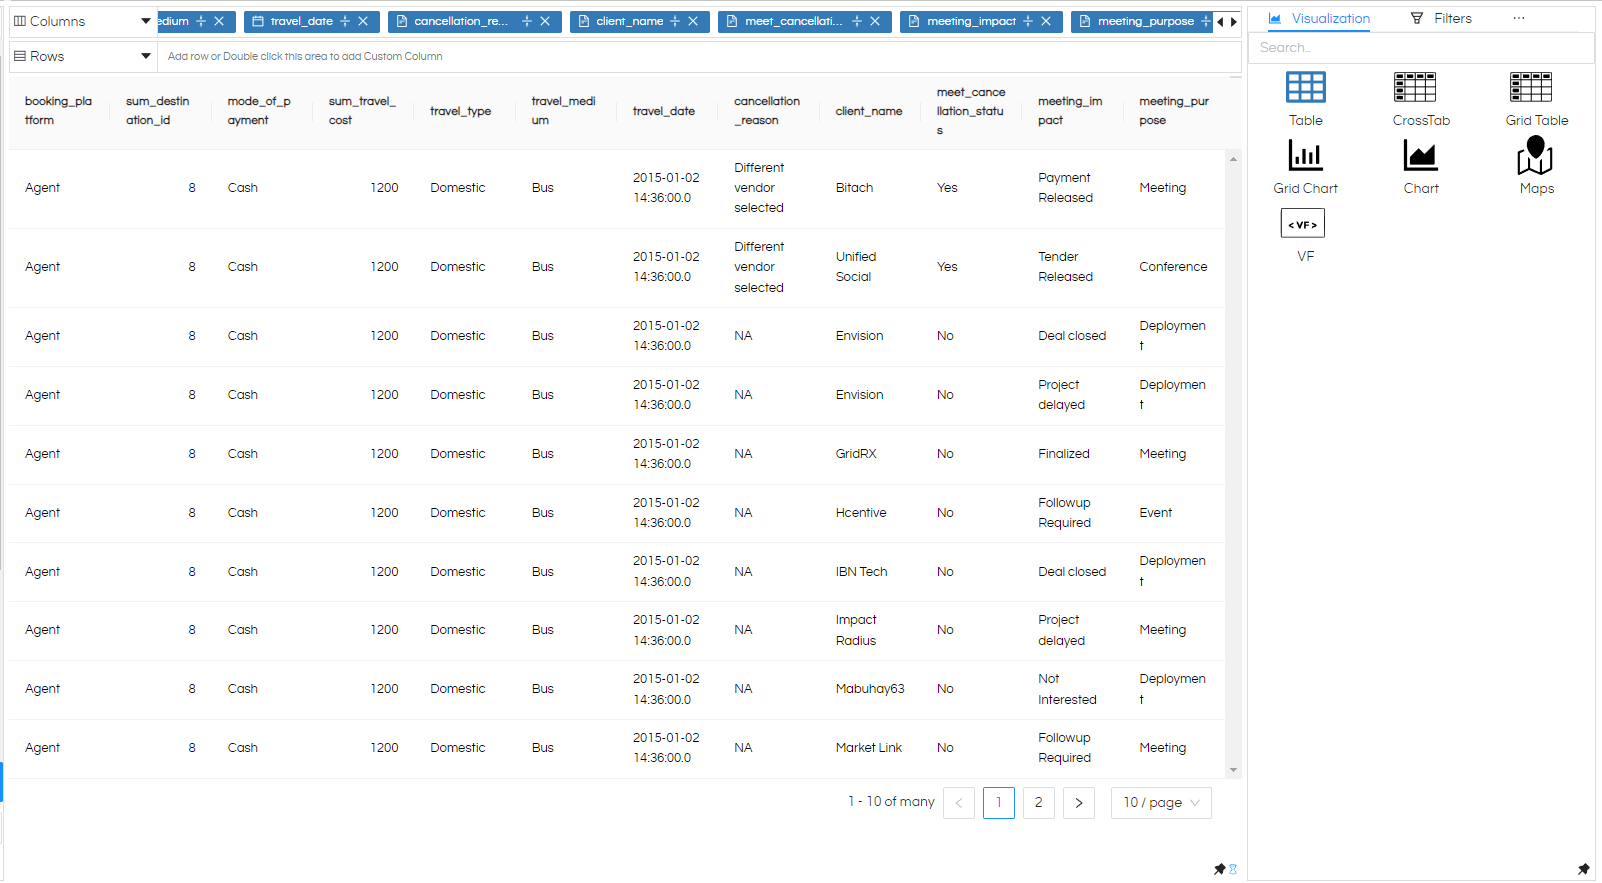Screen dimensions: 1602x883
Task: Remove the travel_date column chip
Action: 363,21
